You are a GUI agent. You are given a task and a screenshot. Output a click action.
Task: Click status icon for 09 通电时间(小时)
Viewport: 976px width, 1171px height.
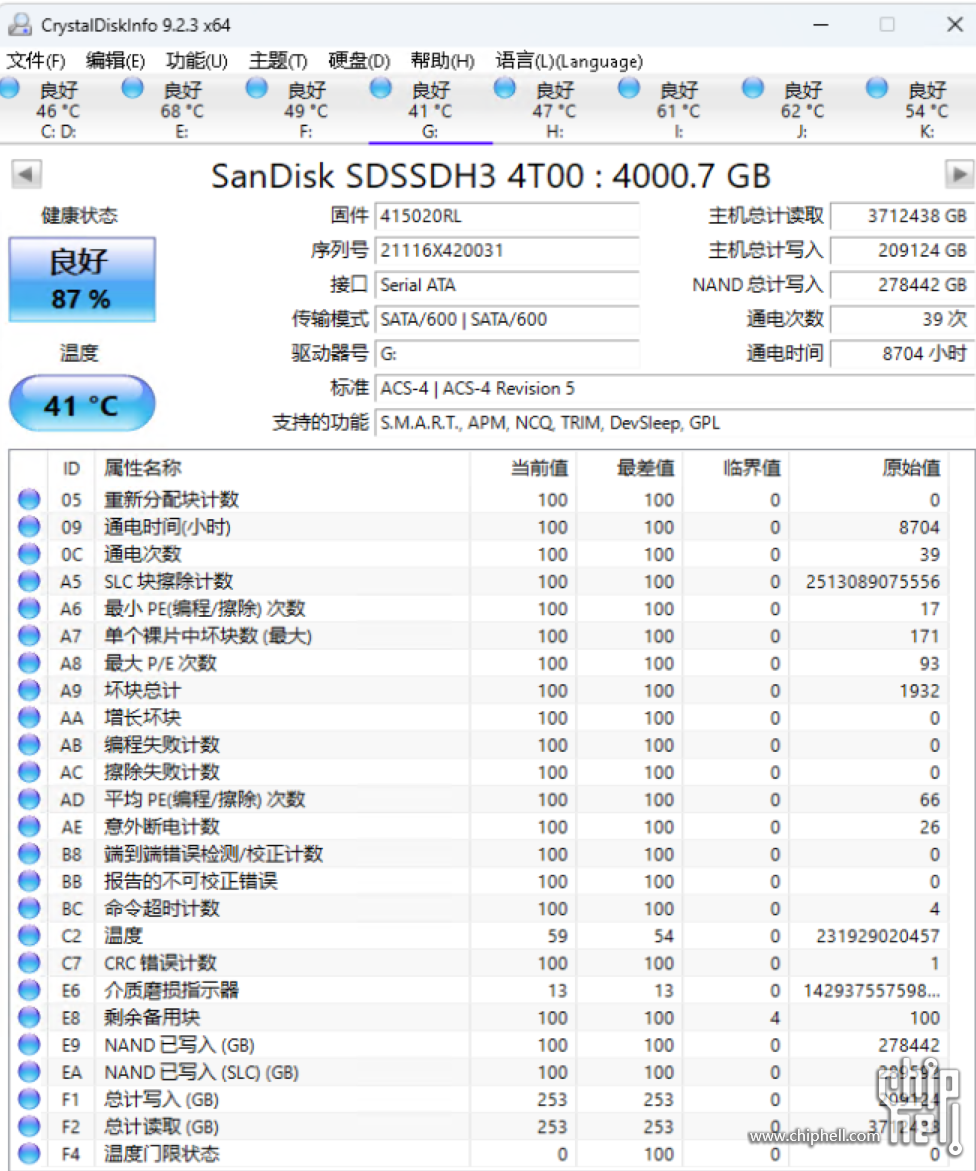(29, 527)
